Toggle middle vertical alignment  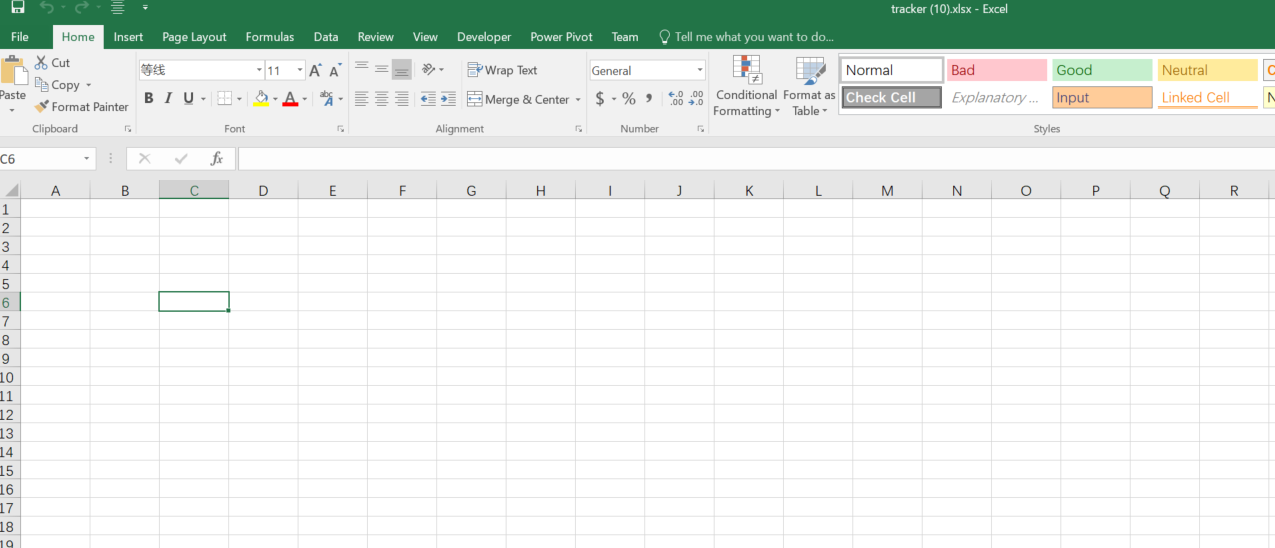[x=381, y=70]
